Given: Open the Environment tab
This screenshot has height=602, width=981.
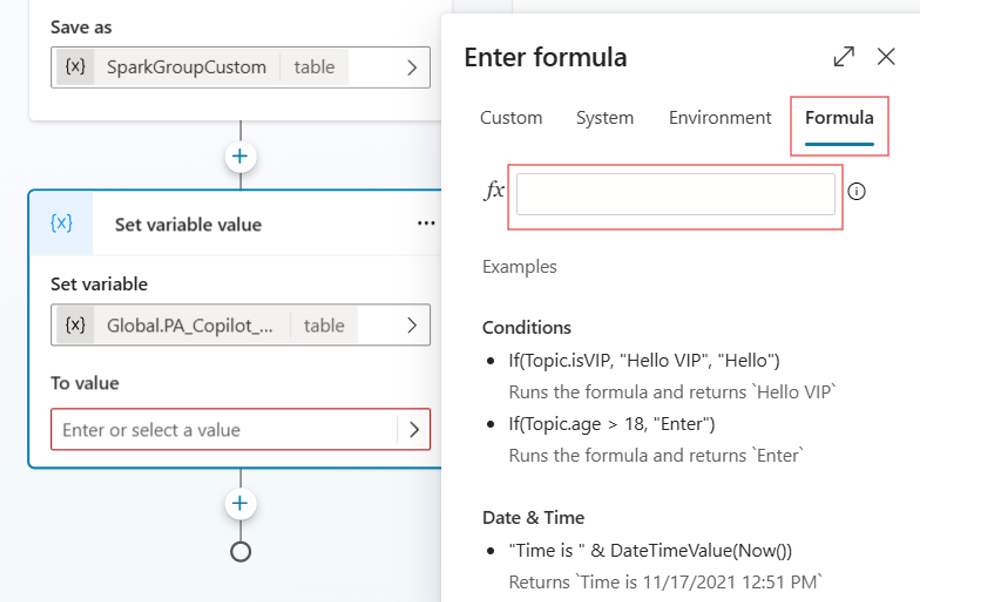Looking at the screenshot, I should (720, 118).
